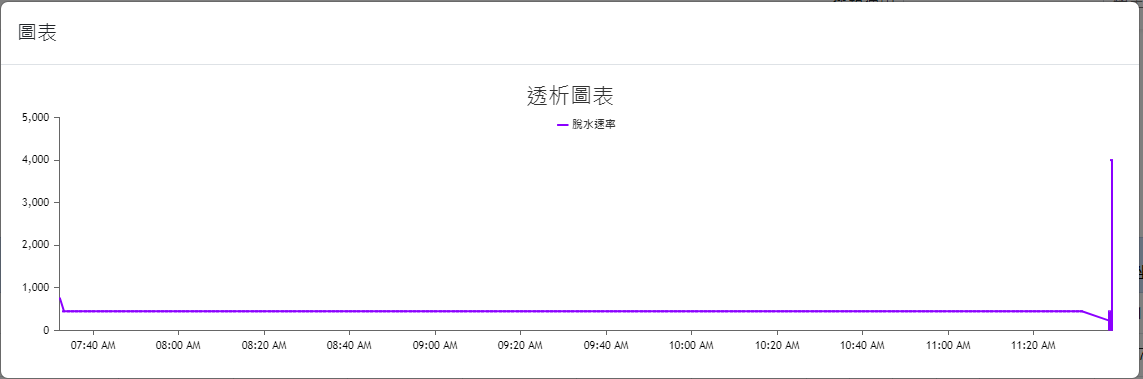Click the 09:00 AM x-axis label
The width and height of the screenshot is (1143, 379).
(x=434, y=345)
